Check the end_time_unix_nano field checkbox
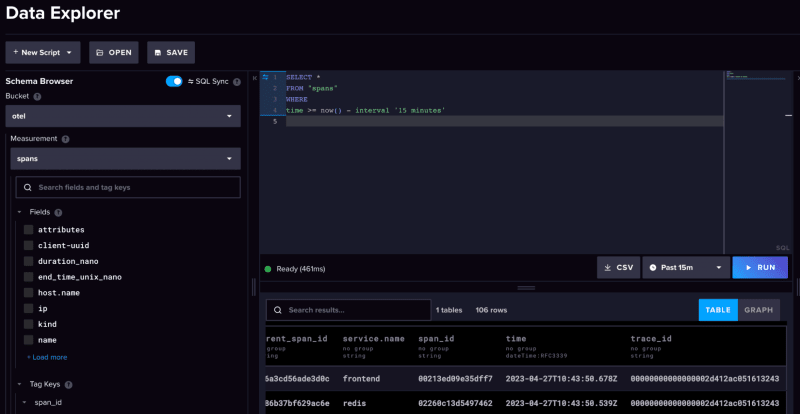The width and height of the screenshot is (800, 414). (x=29, y=277)
